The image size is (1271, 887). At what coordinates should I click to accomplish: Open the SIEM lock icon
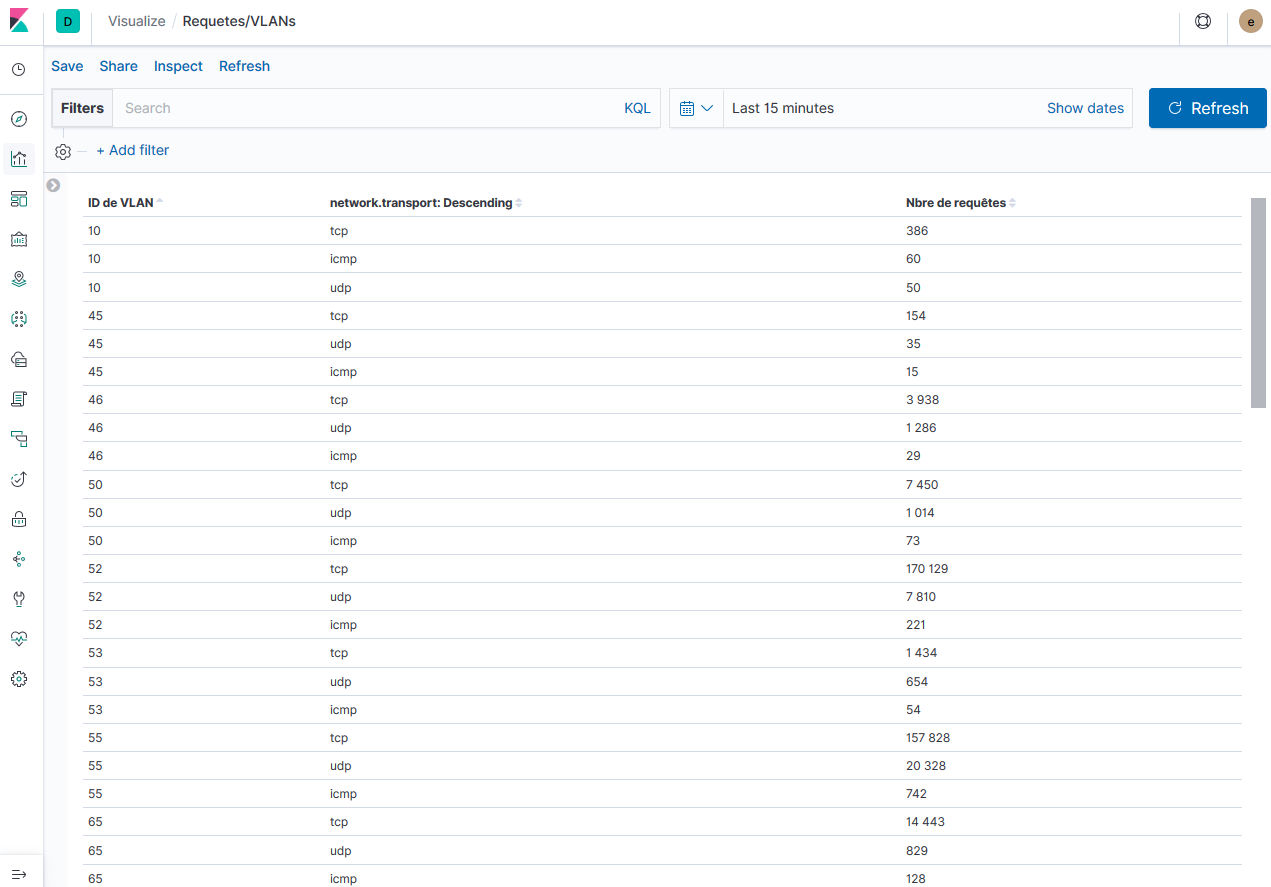tap(19, 519)
